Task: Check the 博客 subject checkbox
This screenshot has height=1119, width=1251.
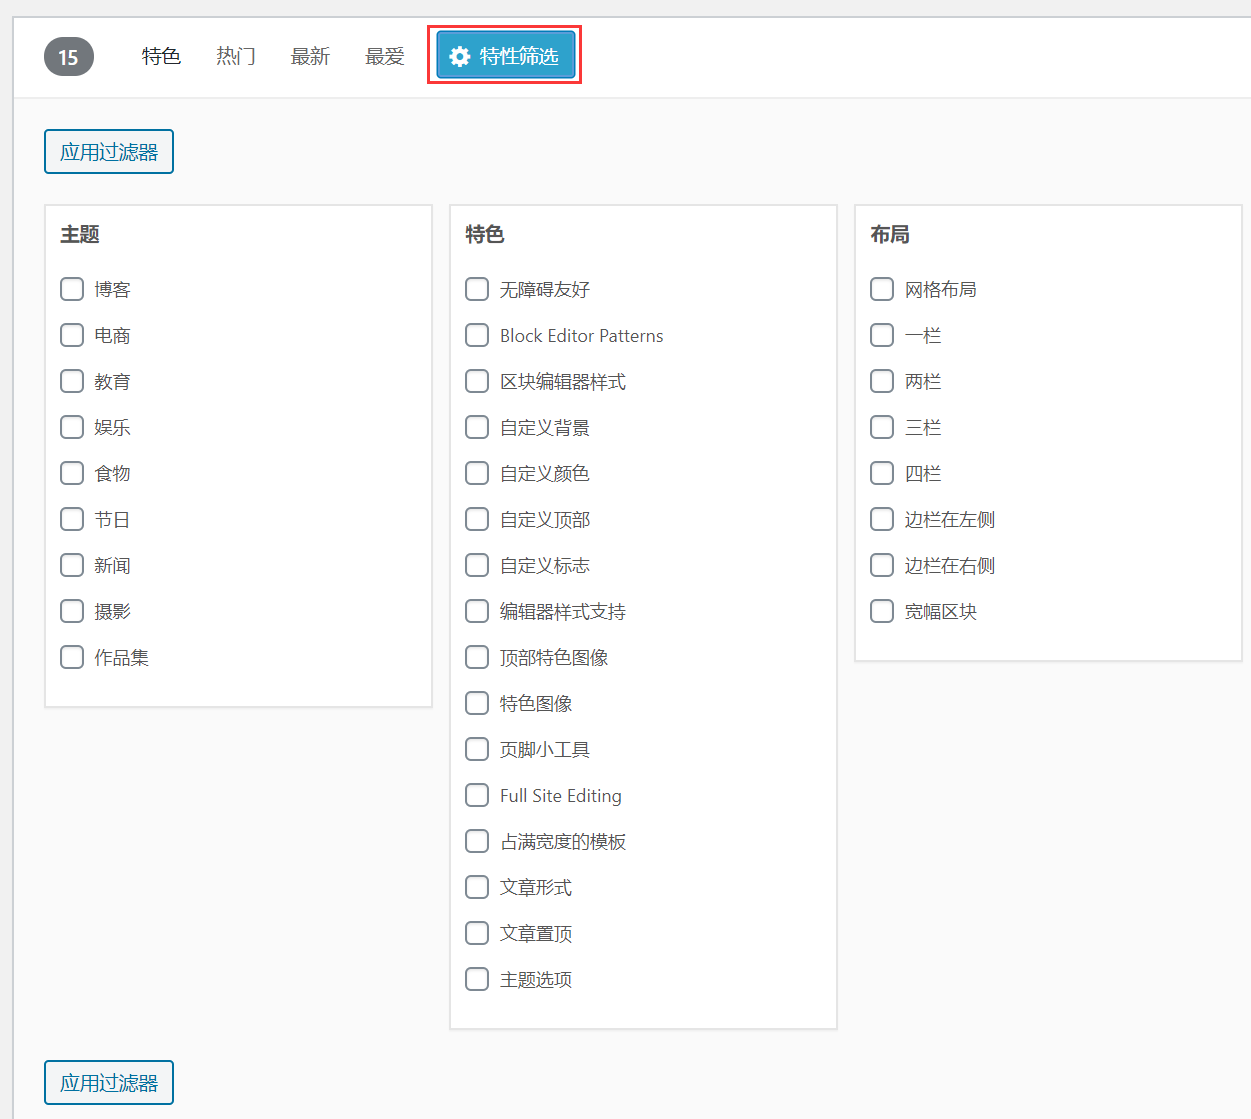Action: (x=72, y=289)
